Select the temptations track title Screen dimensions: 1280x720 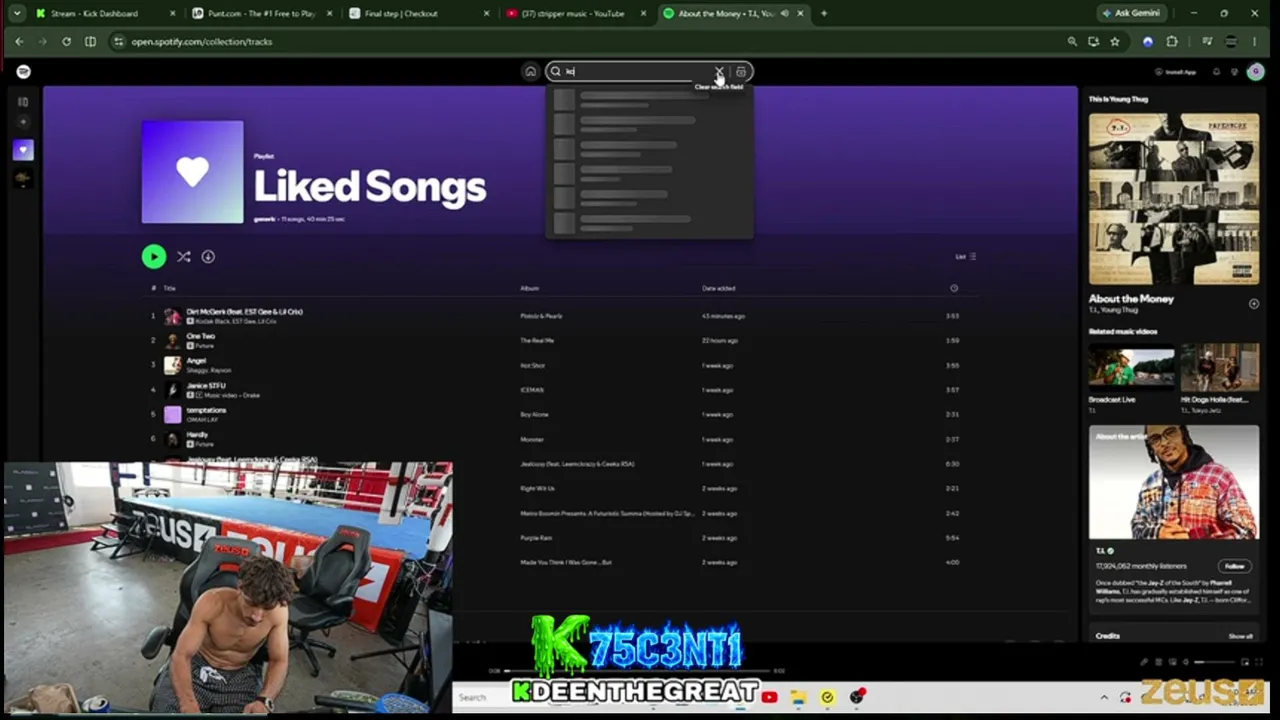pyautogui.click(x=206, y=410)
